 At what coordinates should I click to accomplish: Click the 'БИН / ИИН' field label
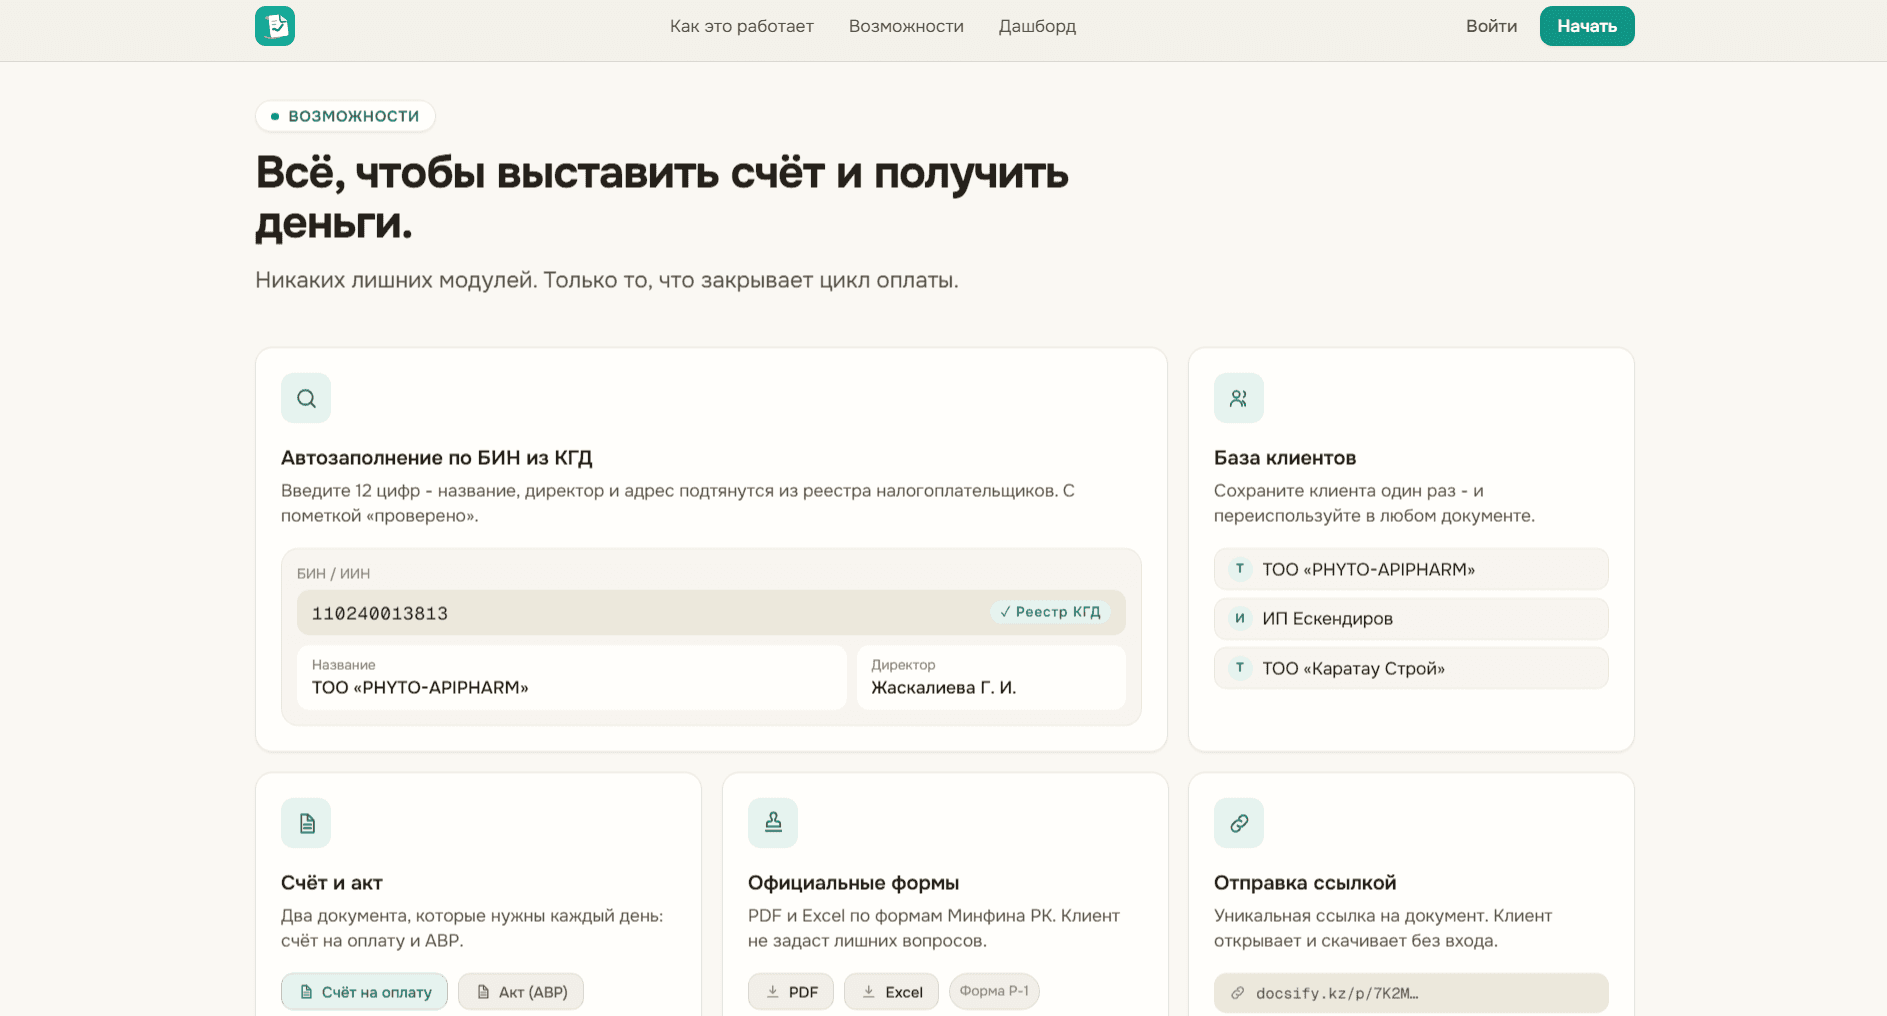click(333, 574)
